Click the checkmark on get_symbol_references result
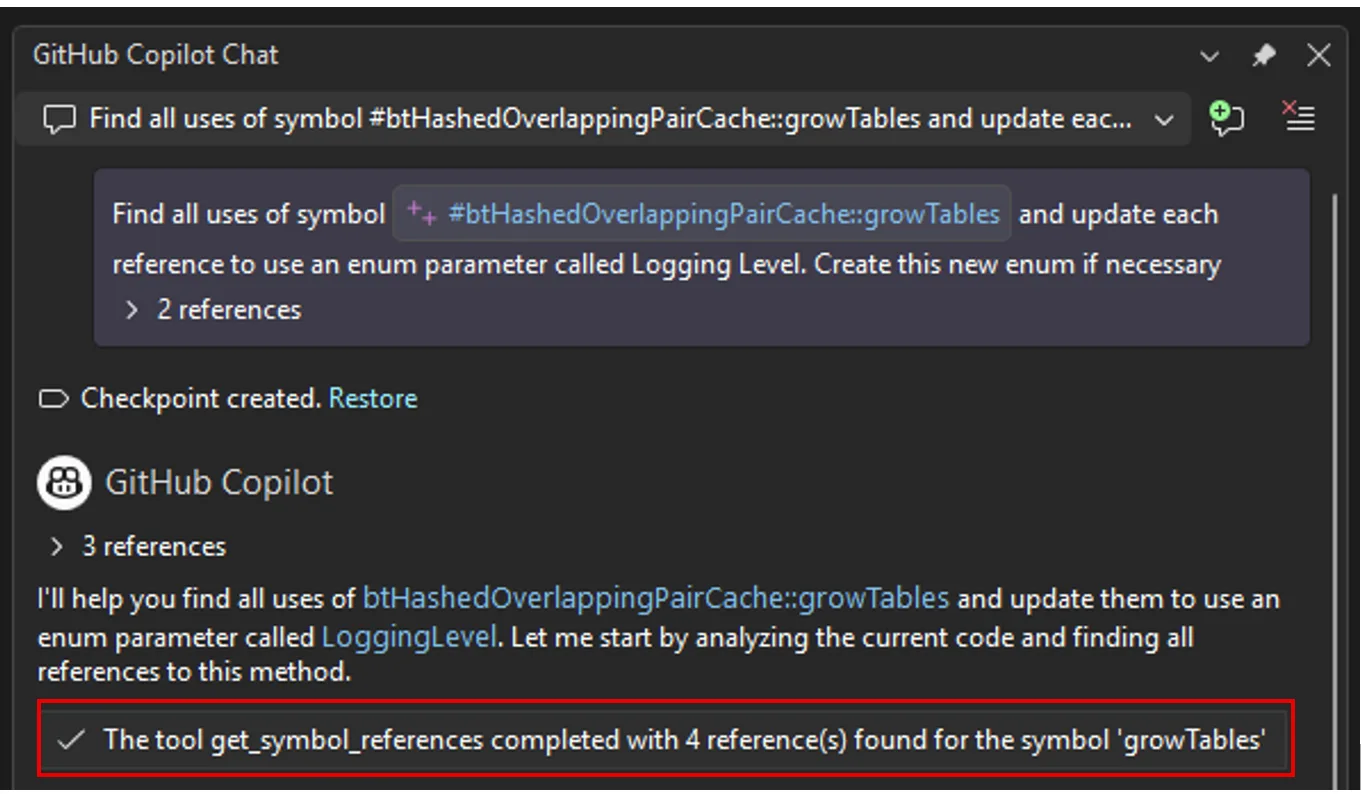 70,740
